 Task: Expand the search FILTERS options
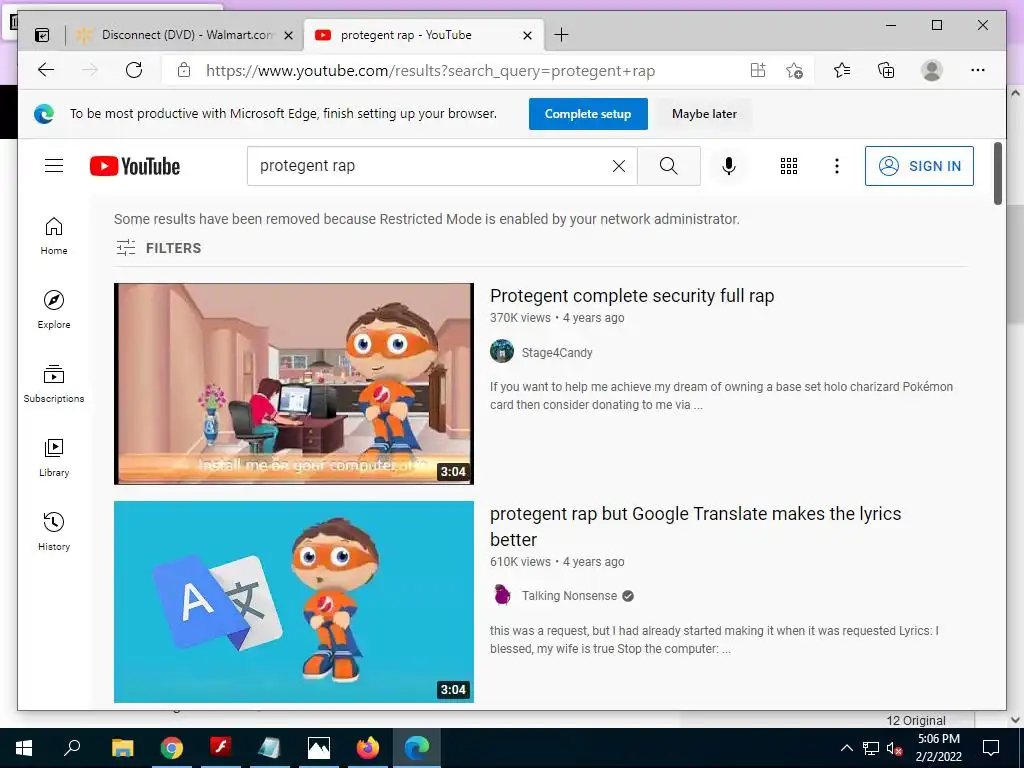point(159,248)
